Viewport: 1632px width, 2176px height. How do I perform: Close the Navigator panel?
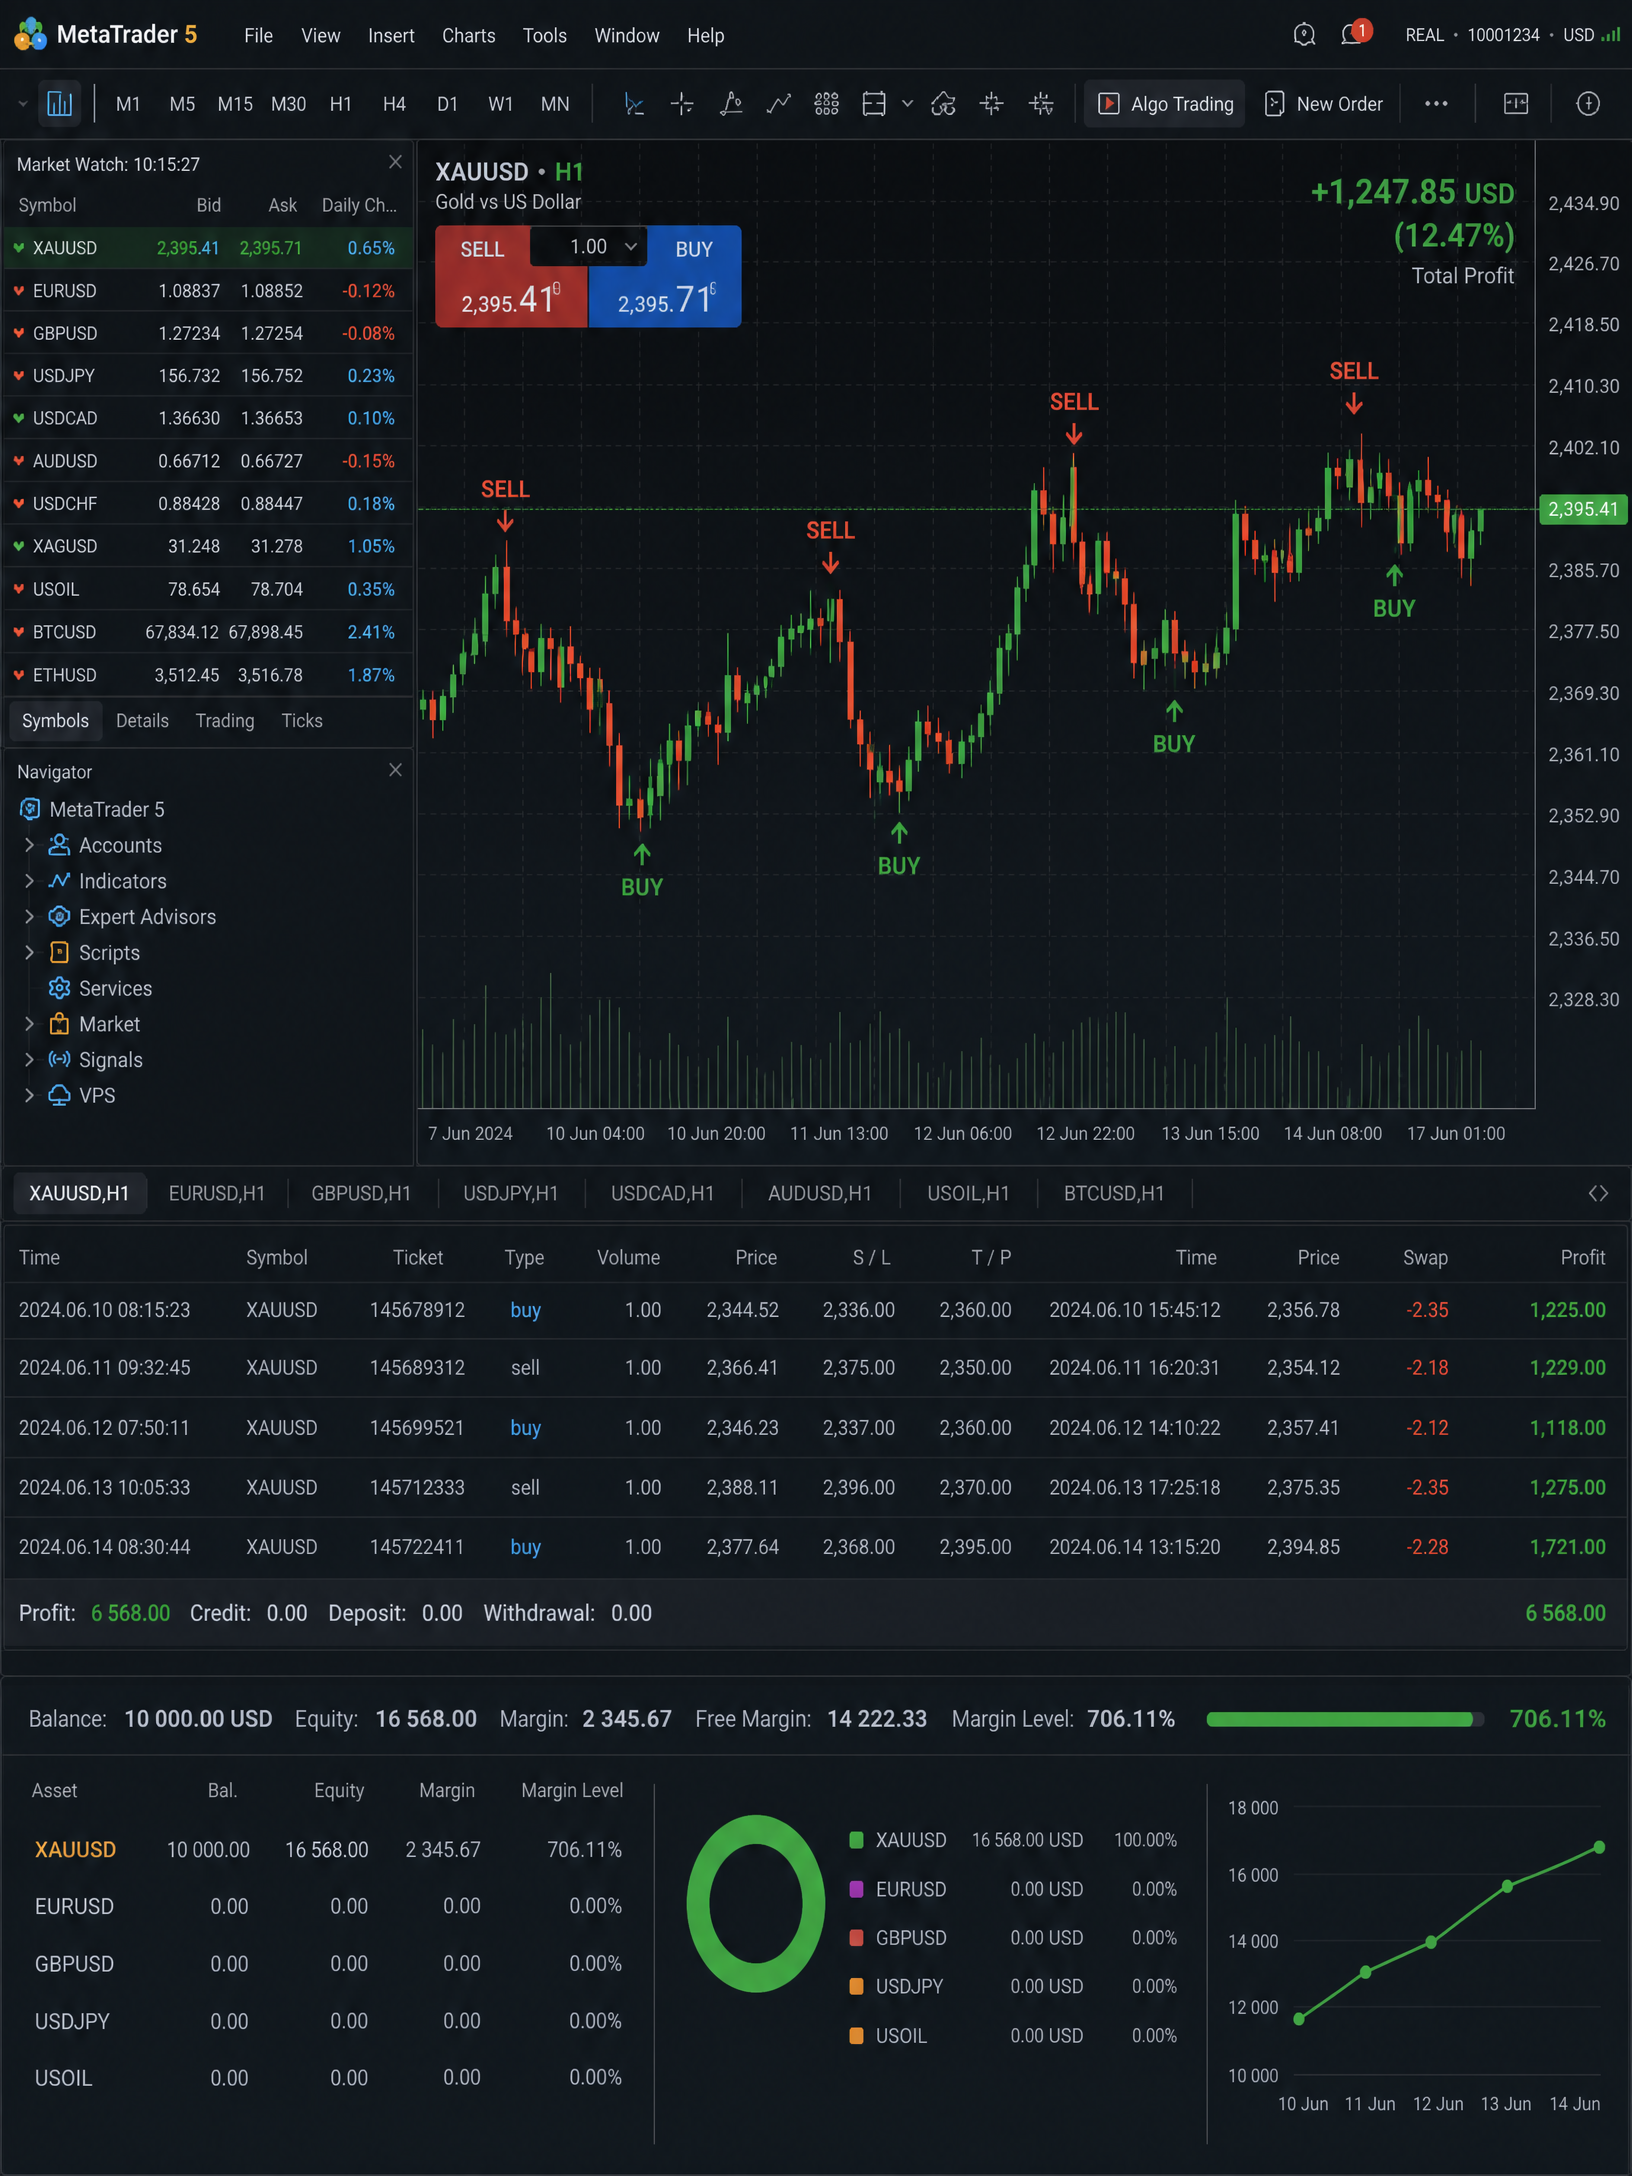395,770
